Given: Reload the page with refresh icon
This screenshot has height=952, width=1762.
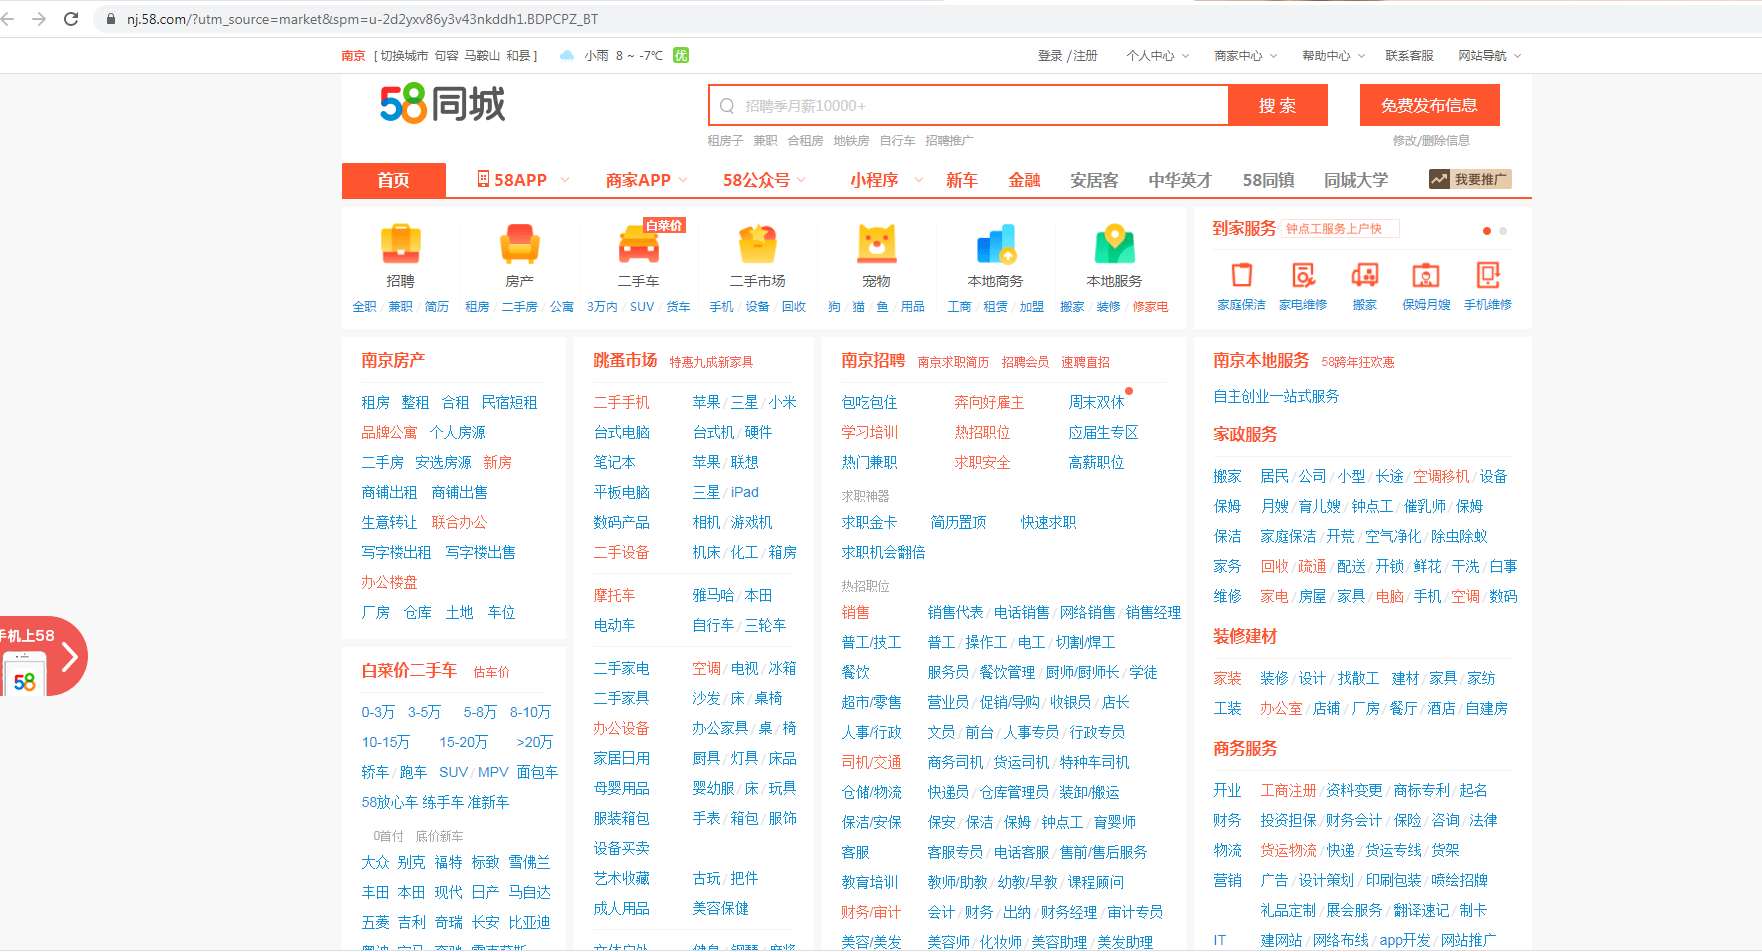Looking at the screenshot, I should (71, 19).
